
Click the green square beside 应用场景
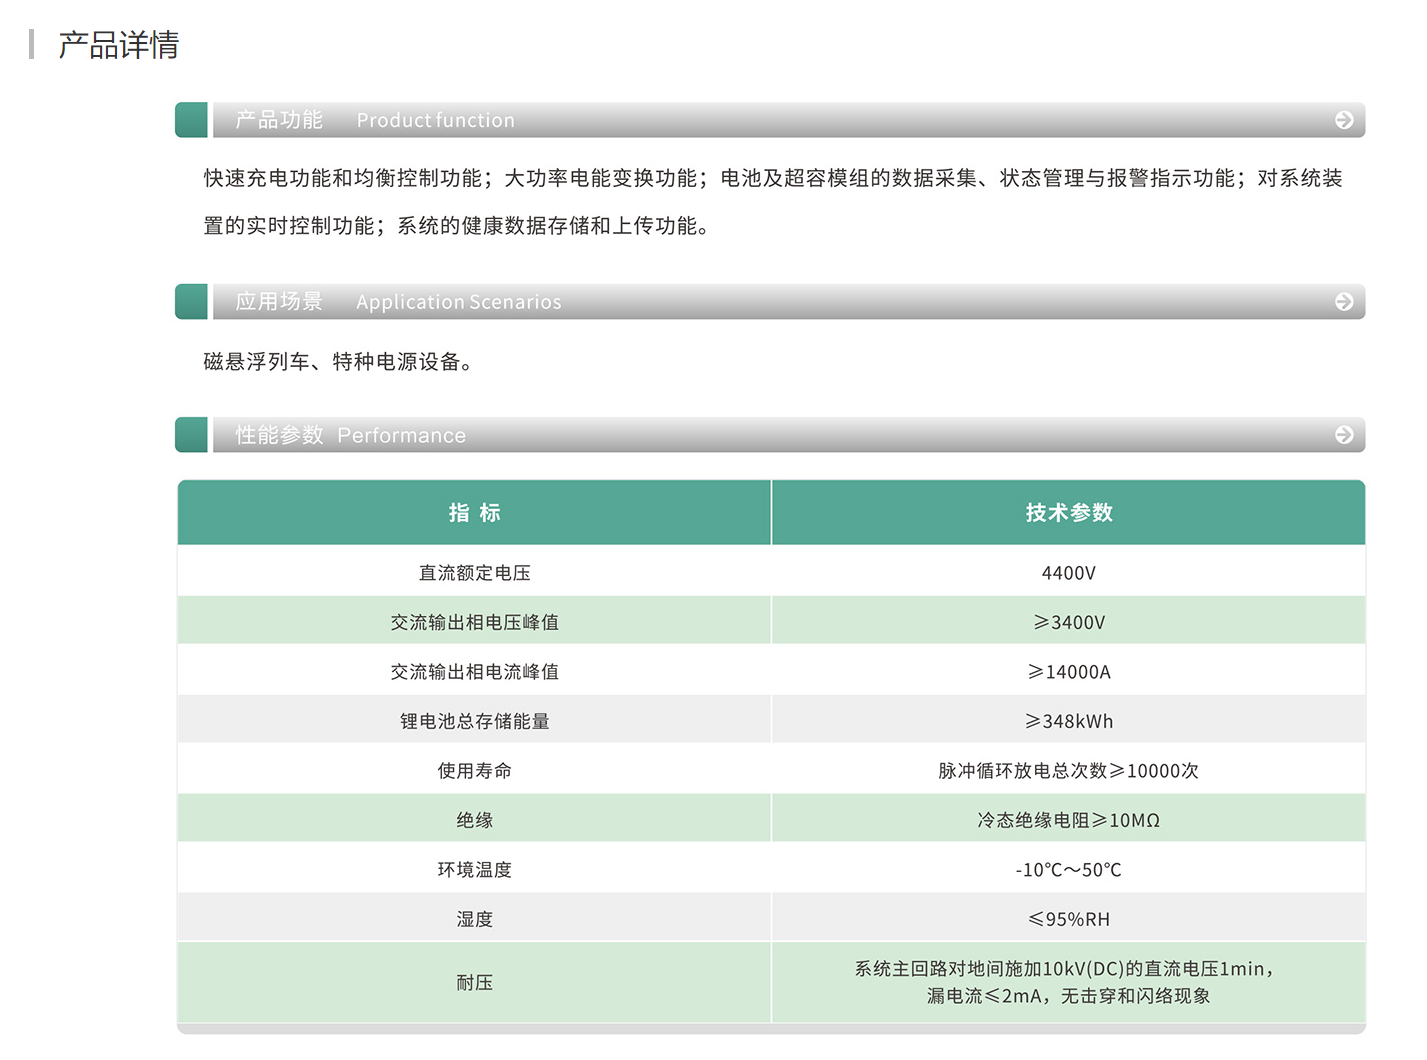pyautogui.click(x=191, y=302)
